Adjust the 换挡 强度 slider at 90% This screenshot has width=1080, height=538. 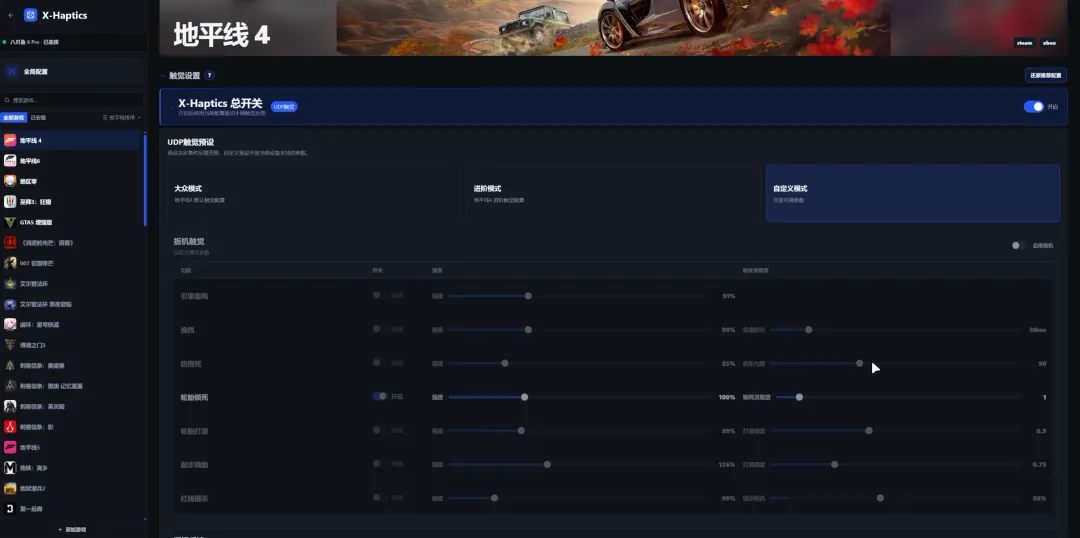pos(528,330)
